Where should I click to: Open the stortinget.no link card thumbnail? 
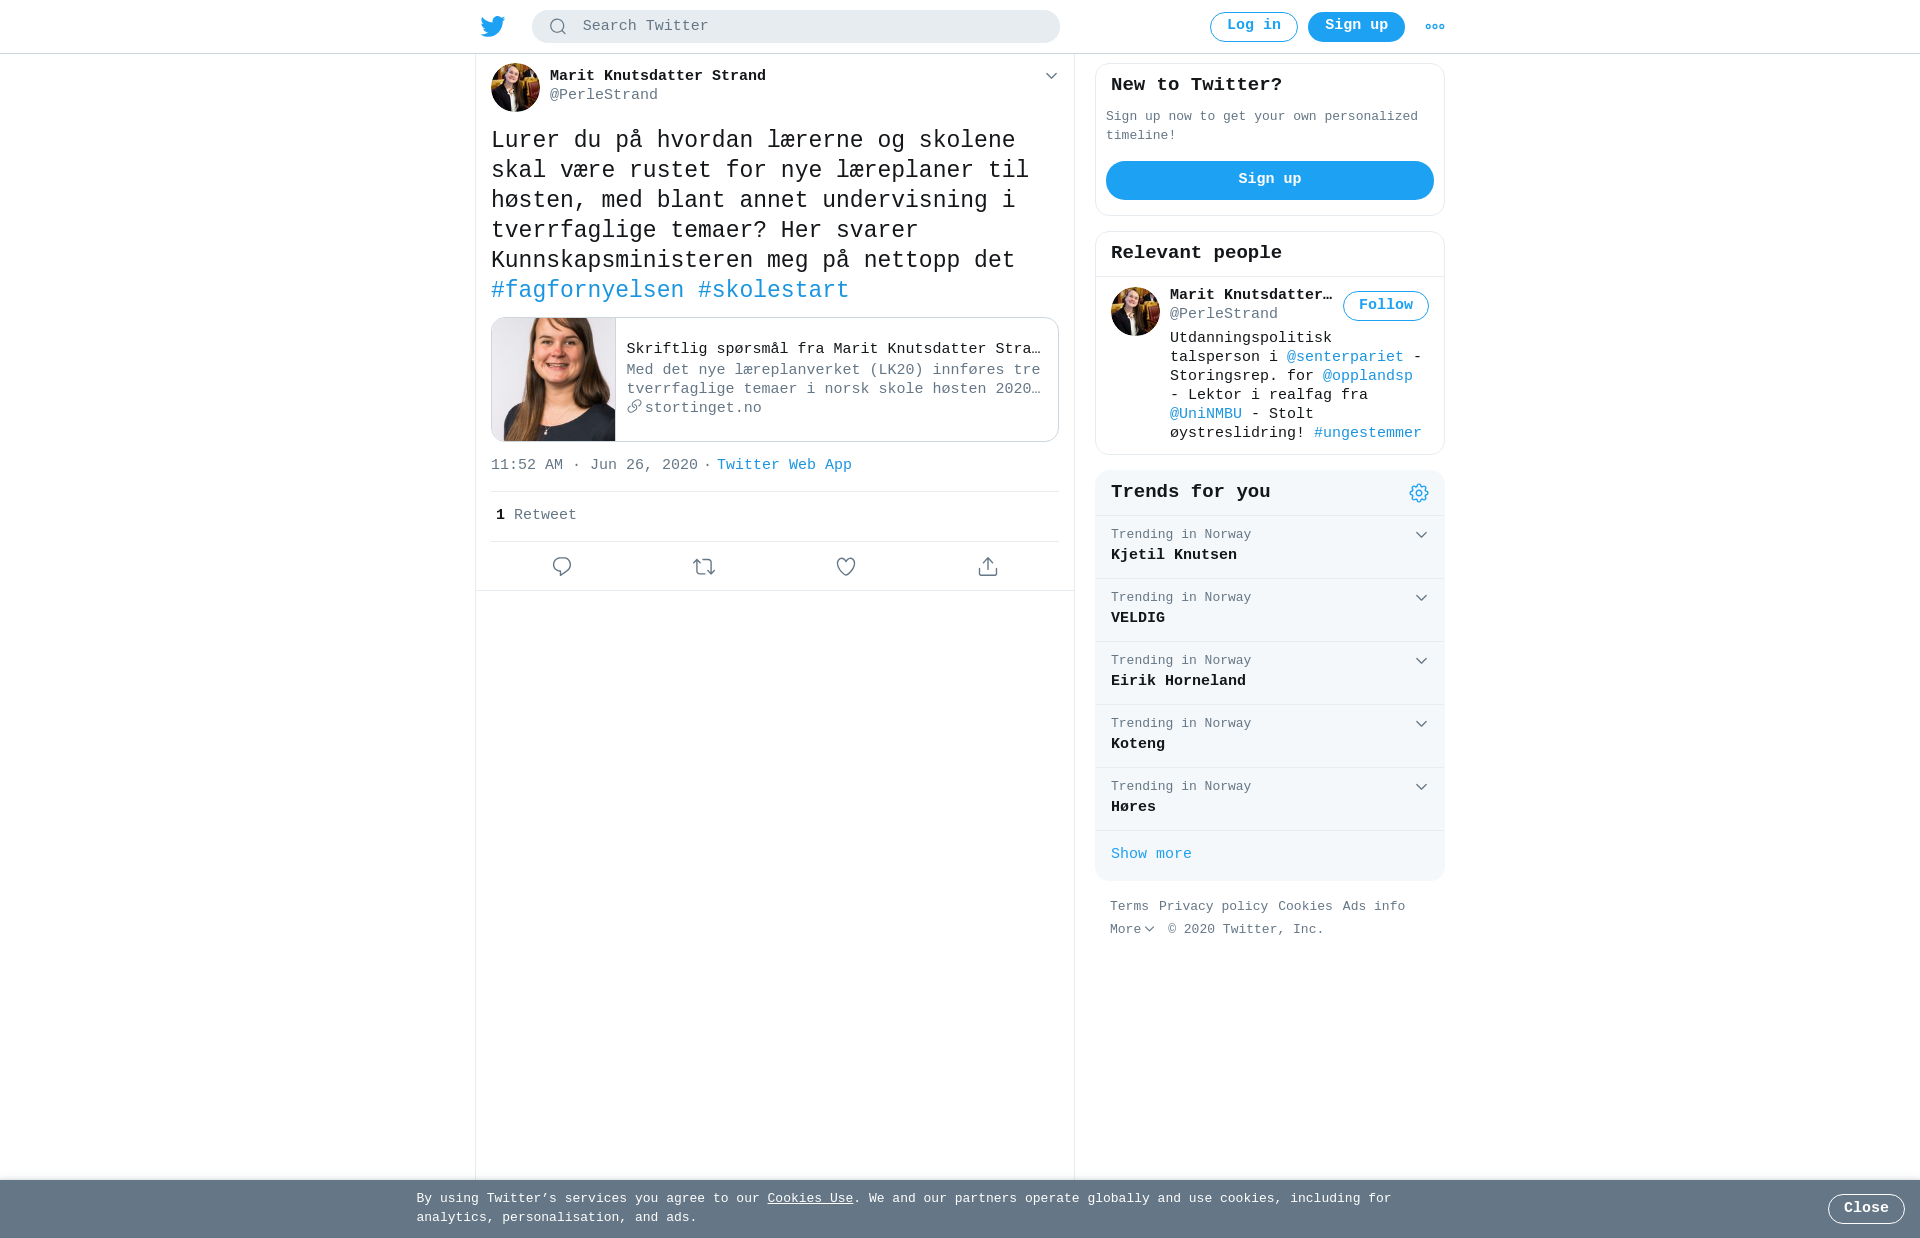(x=553, y=380)
